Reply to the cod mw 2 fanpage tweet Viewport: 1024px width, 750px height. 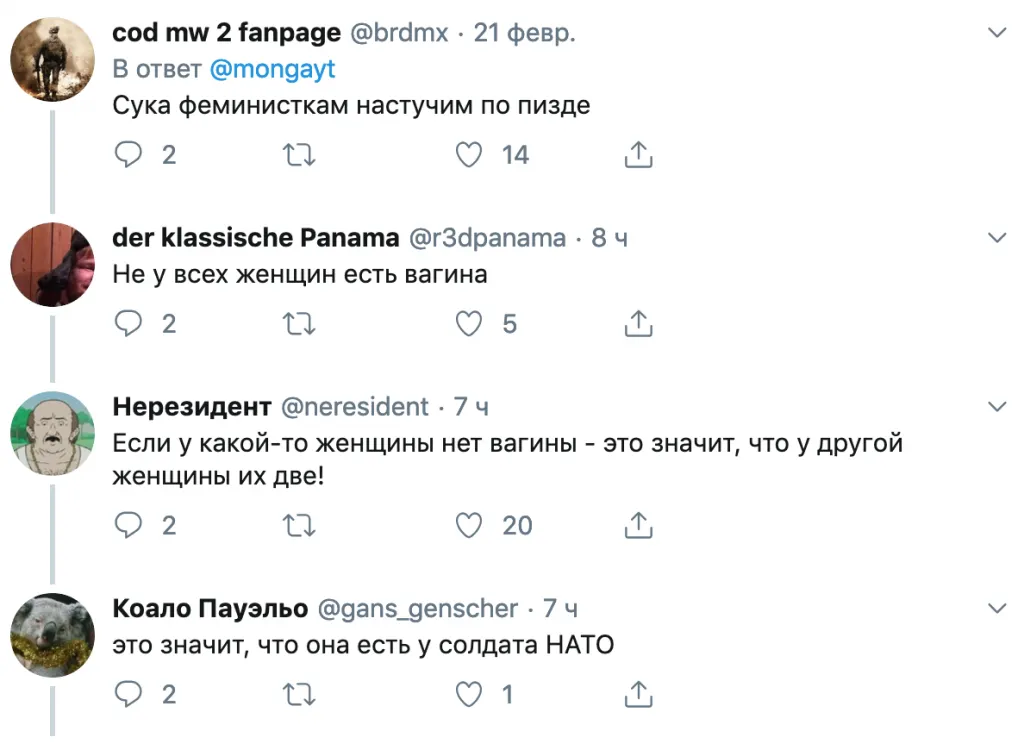point(129,155)
